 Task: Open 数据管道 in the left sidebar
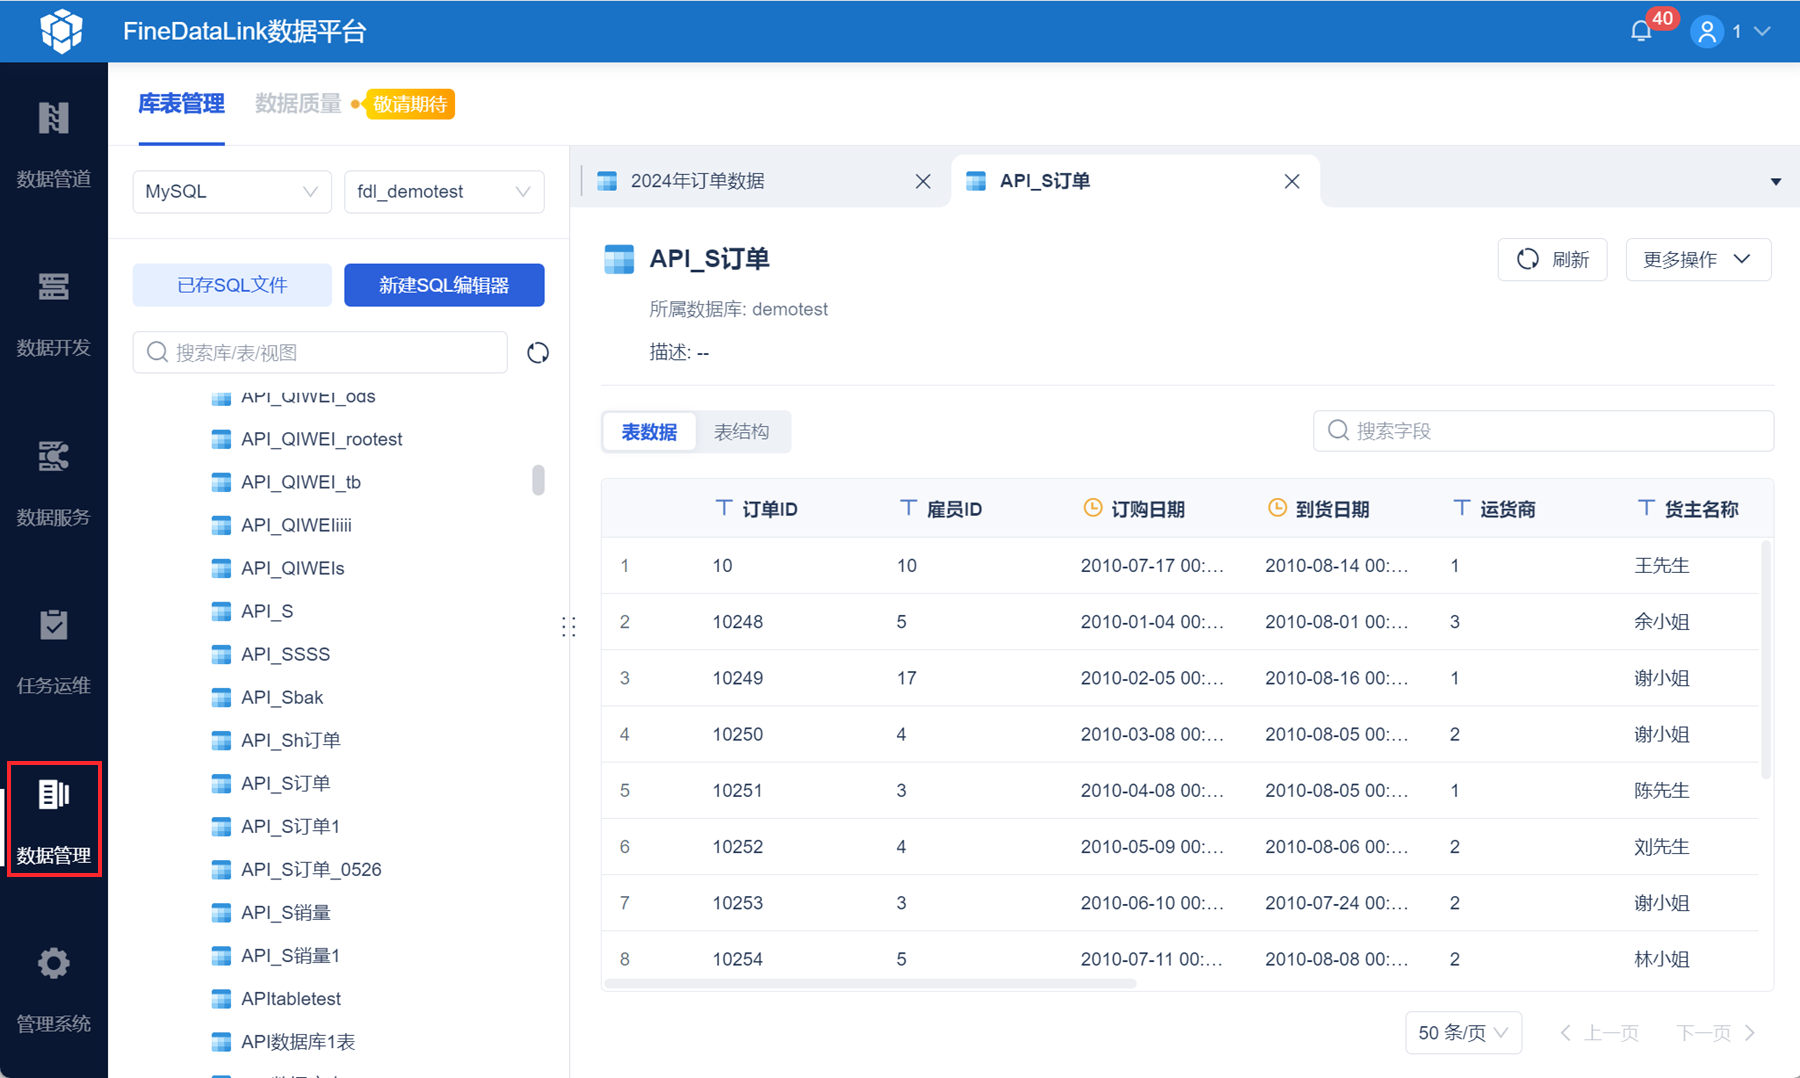54,145
